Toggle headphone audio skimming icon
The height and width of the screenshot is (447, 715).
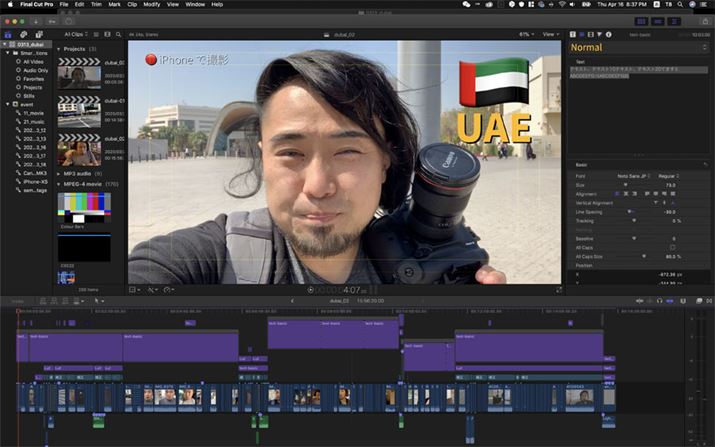660,301
